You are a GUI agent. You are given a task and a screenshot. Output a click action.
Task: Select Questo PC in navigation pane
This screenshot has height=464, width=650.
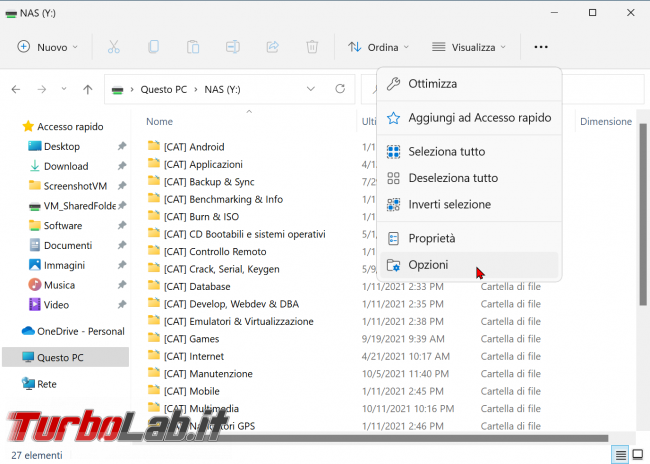tap(65, 357)
